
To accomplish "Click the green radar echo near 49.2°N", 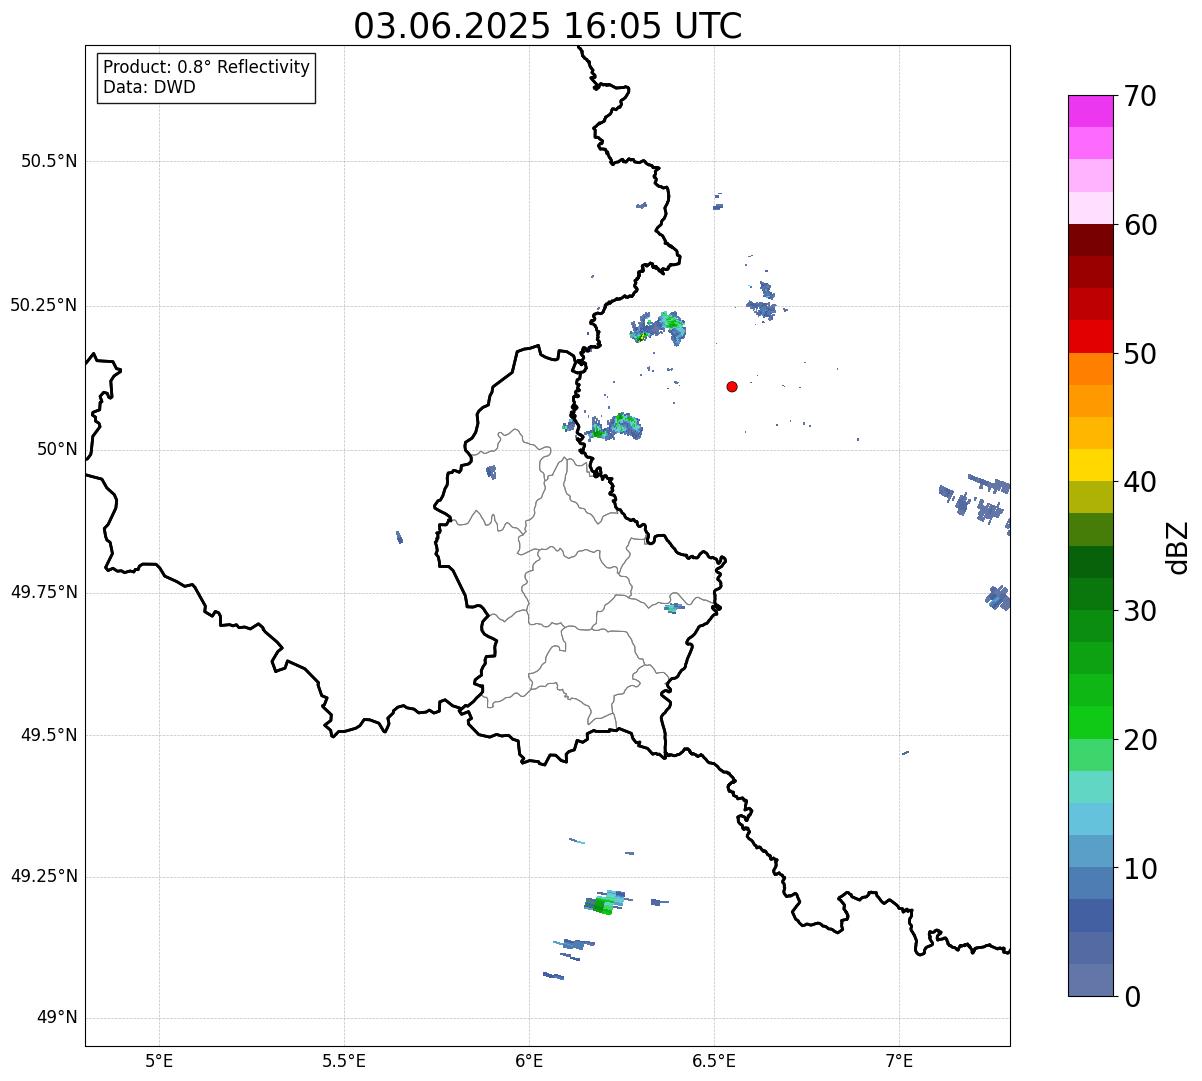I will [x=604, y=903].
